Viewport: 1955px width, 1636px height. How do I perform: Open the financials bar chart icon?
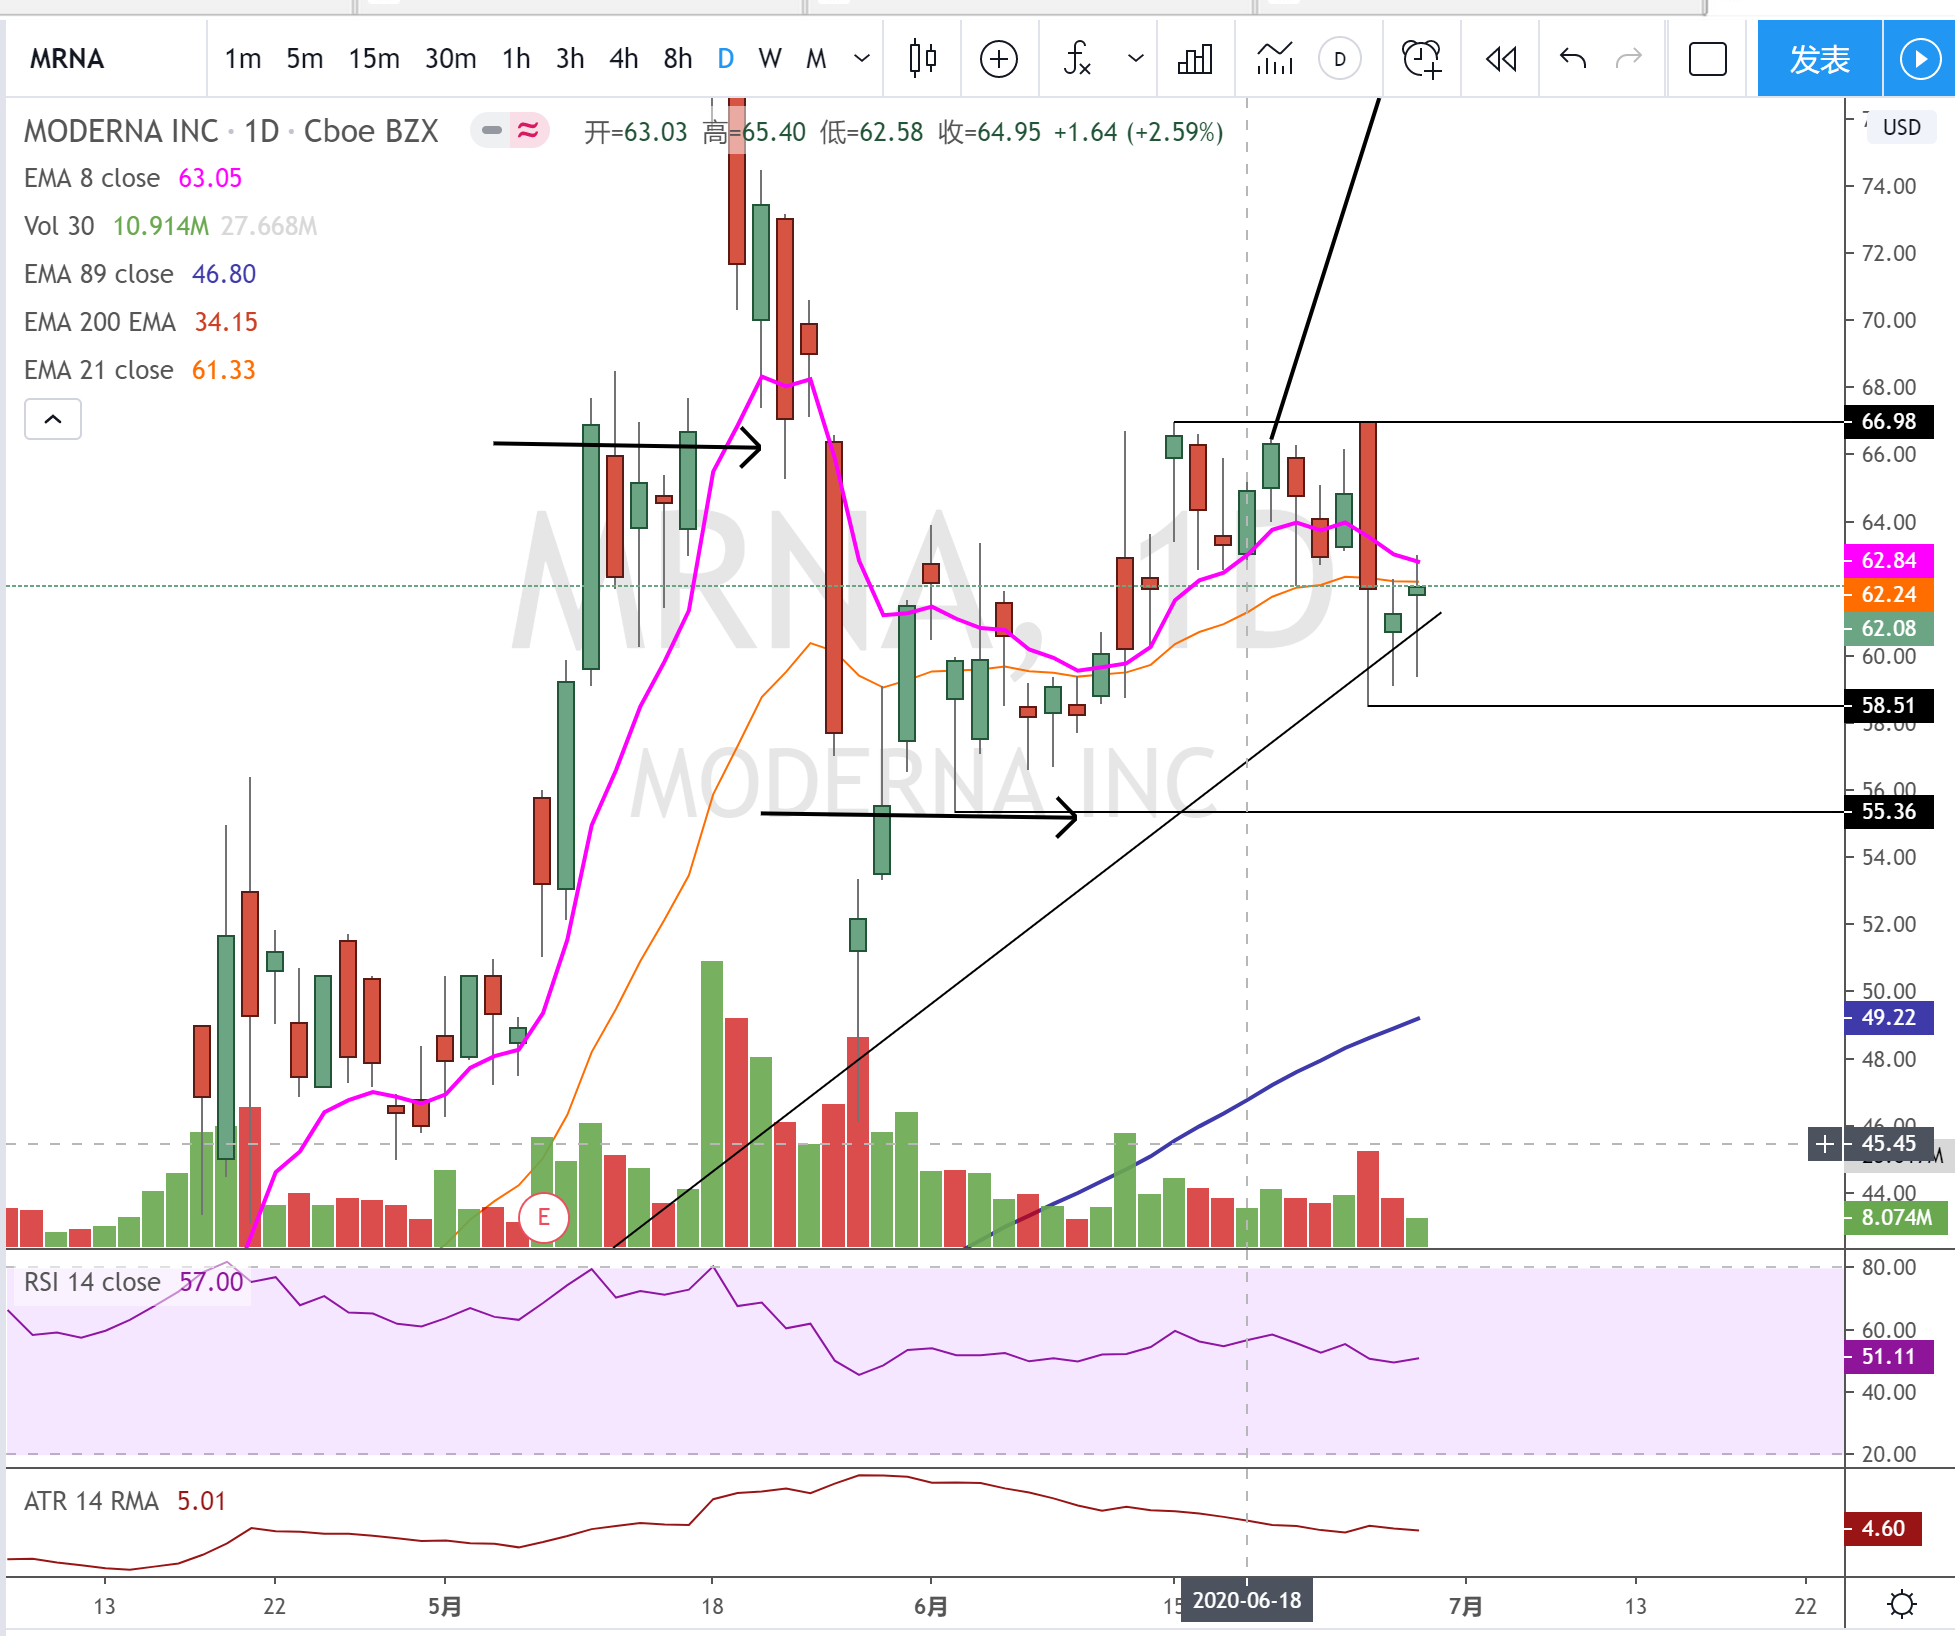pyautogui.click(x=1195, y=59)
